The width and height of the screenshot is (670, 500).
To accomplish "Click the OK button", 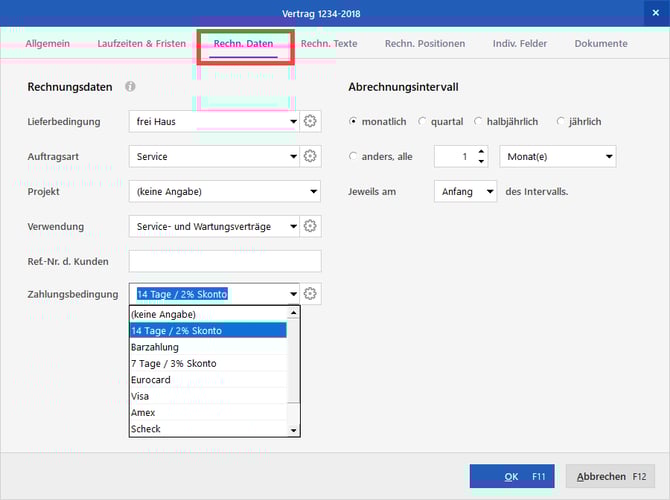I will point(511,476).
